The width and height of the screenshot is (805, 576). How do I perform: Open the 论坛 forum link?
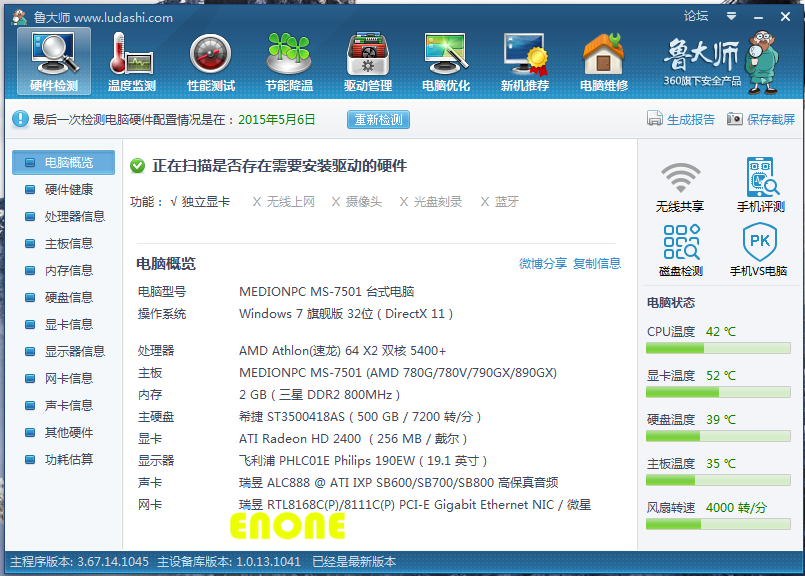click(x=696, y=16)
